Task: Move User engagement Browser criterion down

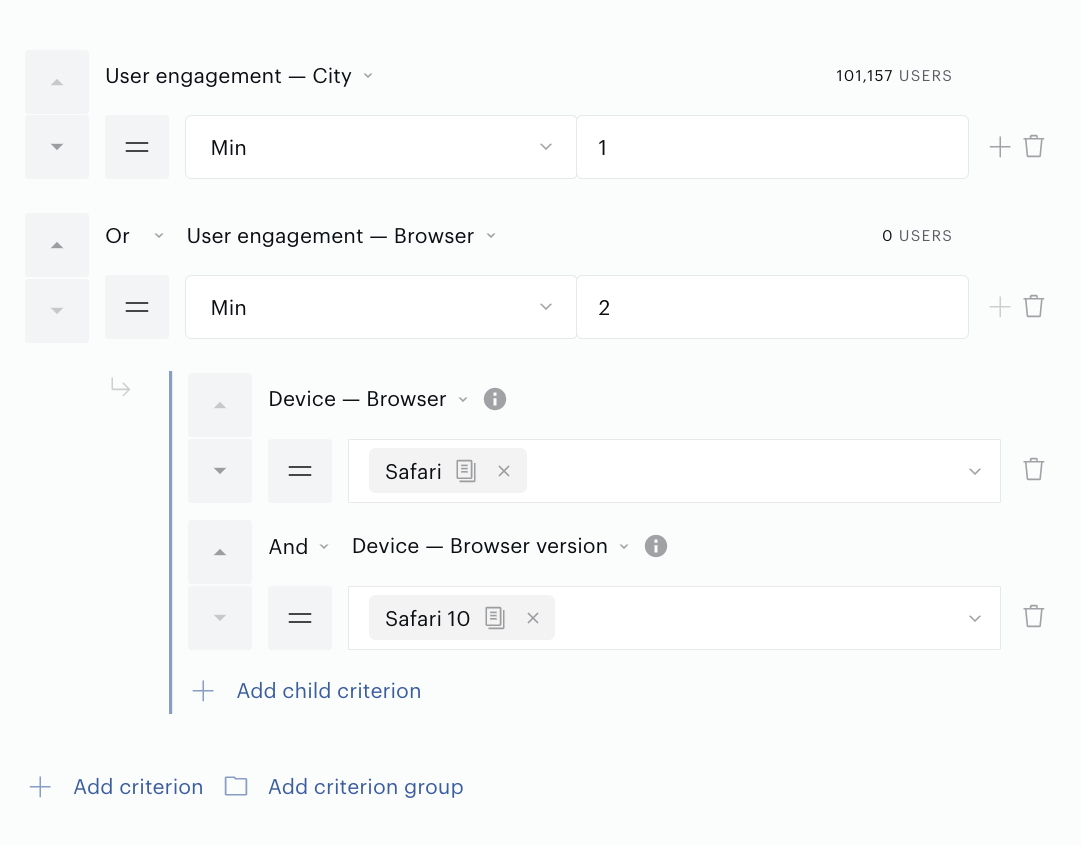Action: [x=57, y=311]
